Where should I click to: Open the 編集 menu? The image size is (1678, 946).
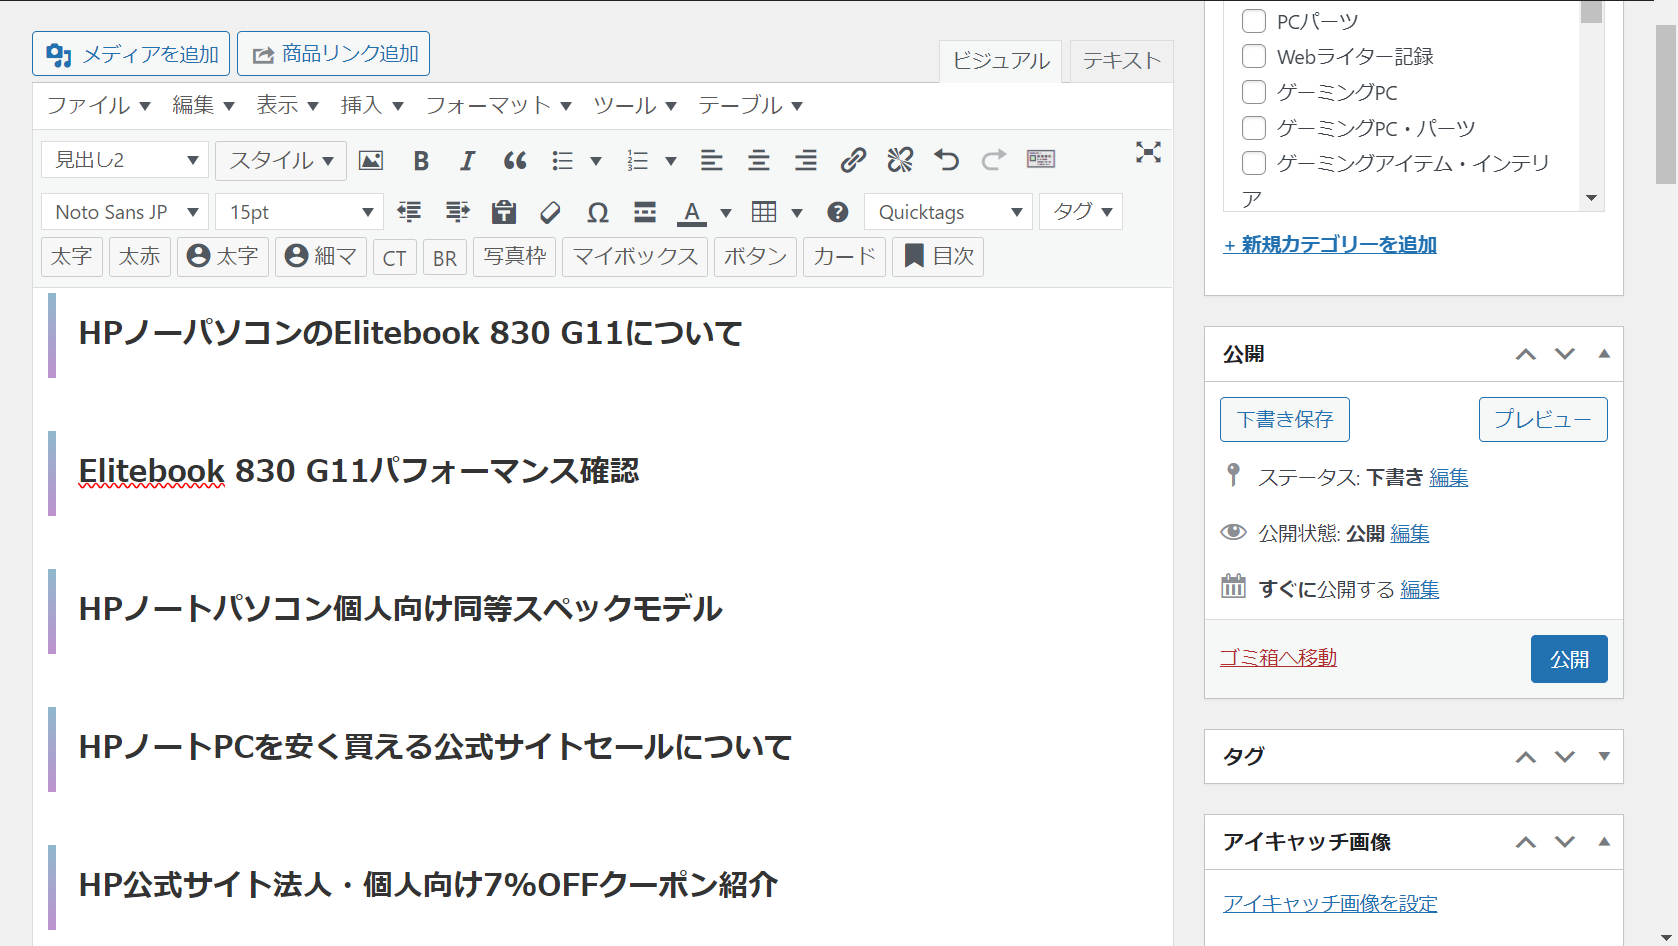(x=203, y=106)
